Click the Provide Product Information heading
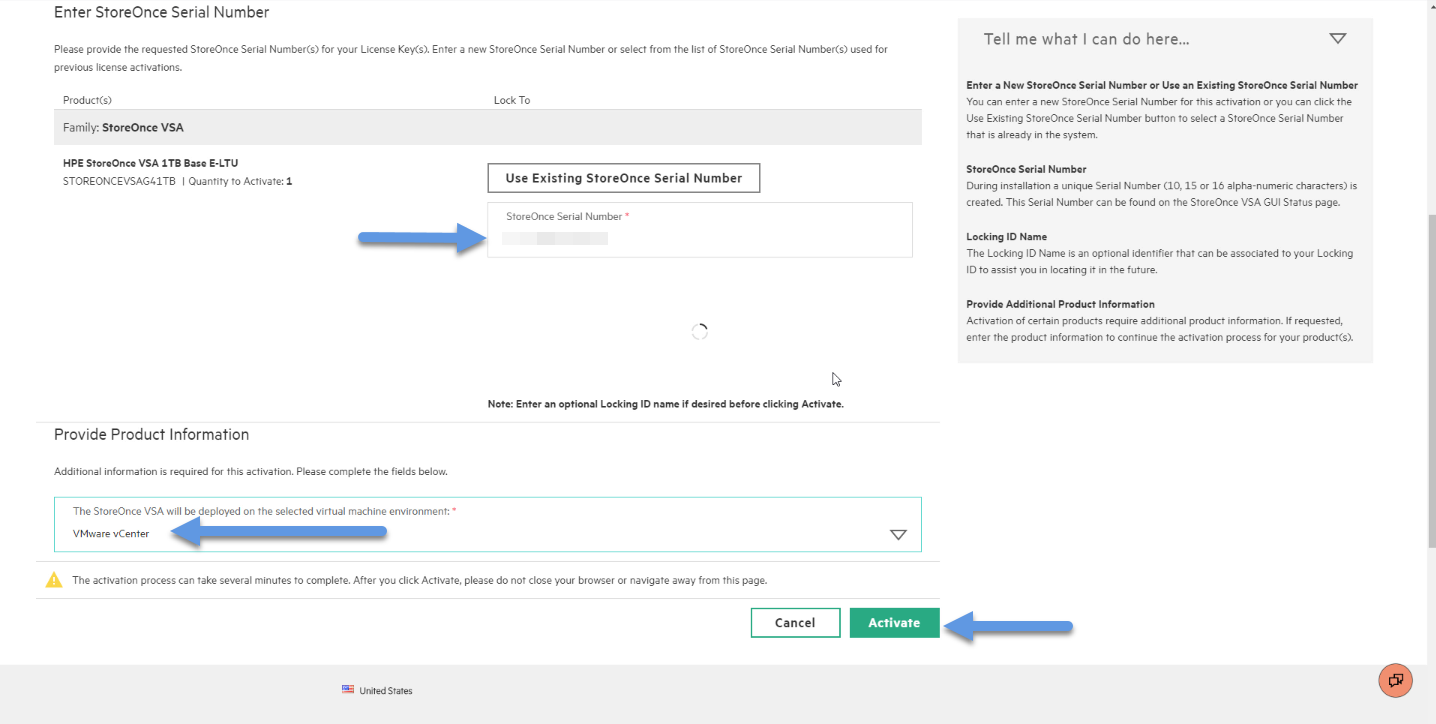The image size is (1436, 724). [151, 434]
